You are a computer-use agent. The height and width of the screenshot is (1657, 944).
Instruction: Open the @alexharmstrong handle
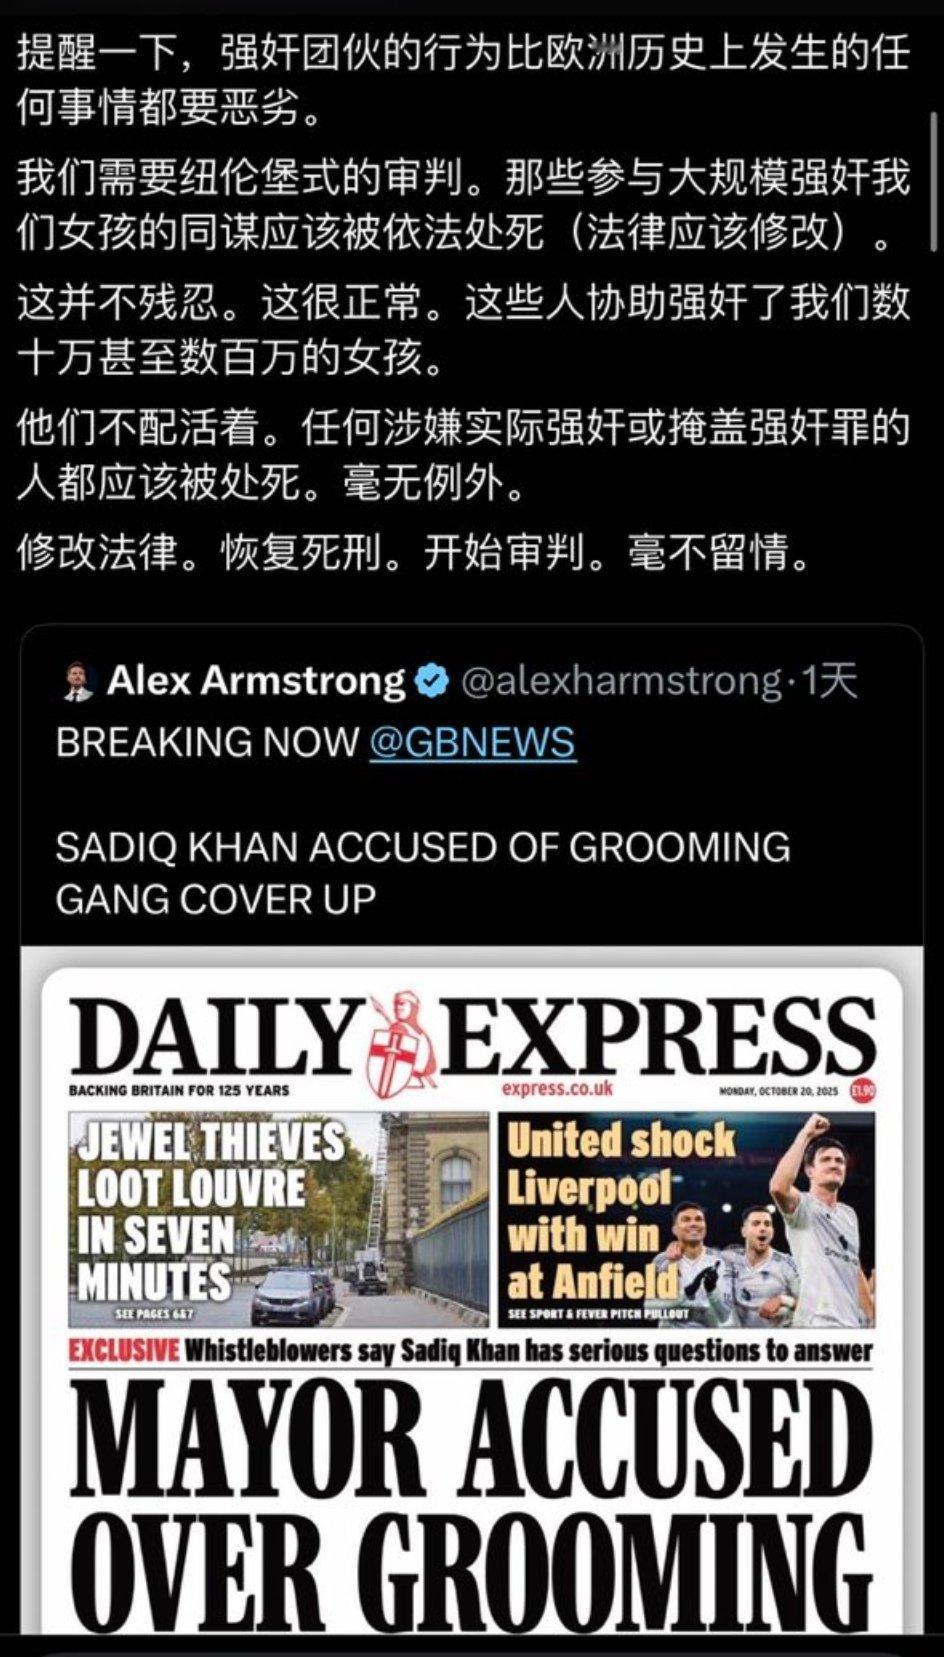tap(620, 681)
